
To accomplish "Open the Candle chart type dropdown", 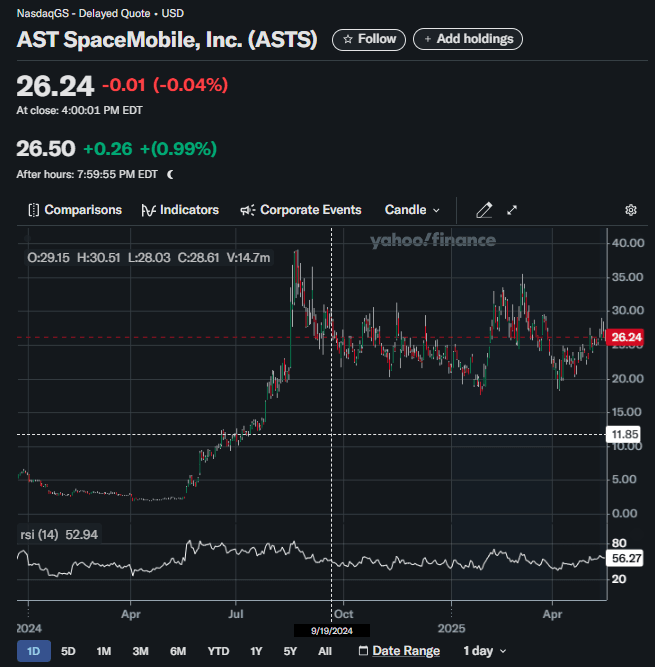I will [412, 210].
